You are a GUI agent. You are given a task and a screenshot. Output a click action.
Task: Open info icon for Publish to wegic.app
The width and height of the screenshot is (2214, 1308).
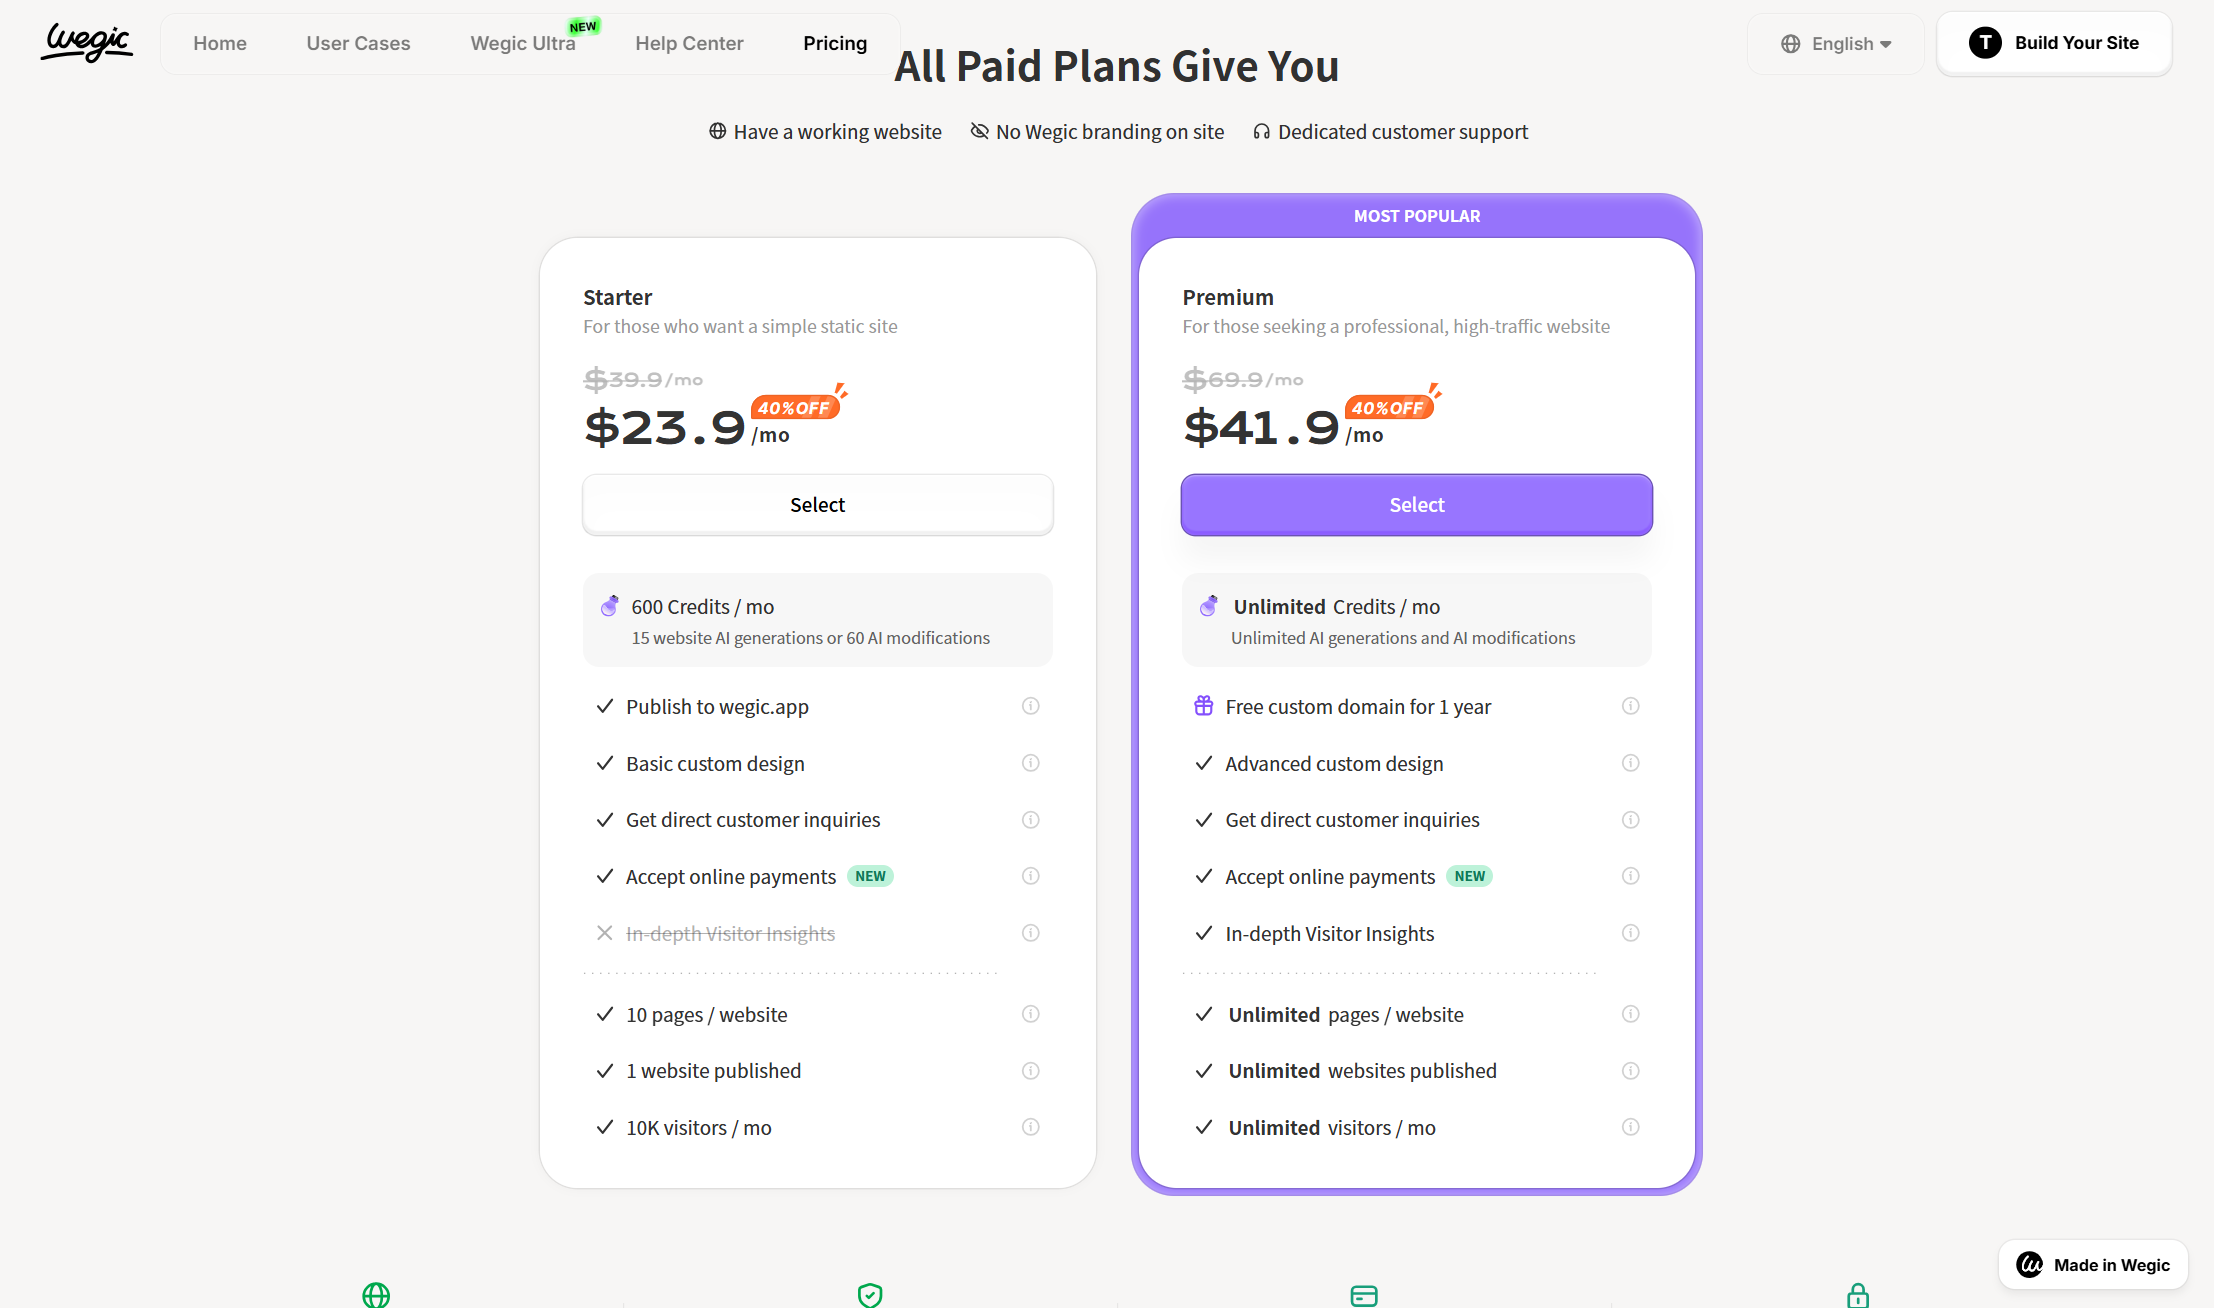coord(1030,706)
